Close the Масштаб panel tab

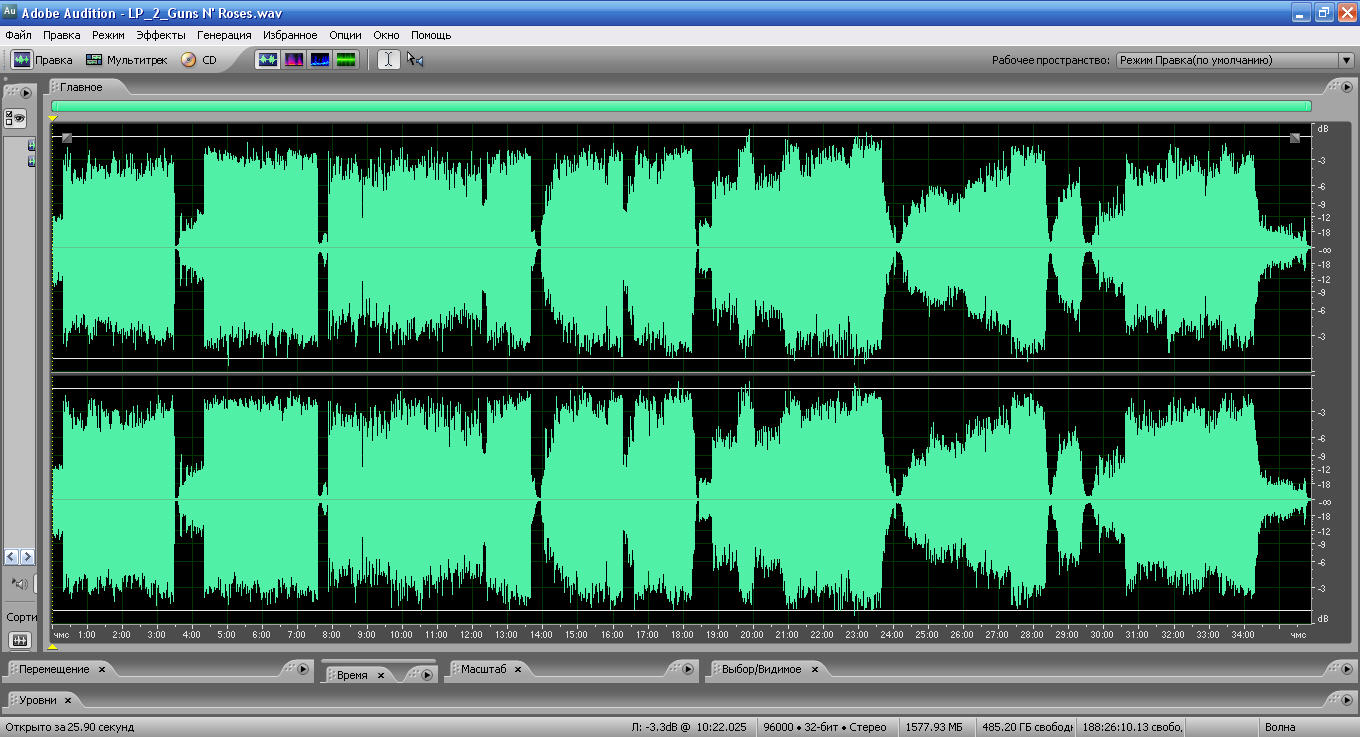pyautogui.click(x=520, y=669)
